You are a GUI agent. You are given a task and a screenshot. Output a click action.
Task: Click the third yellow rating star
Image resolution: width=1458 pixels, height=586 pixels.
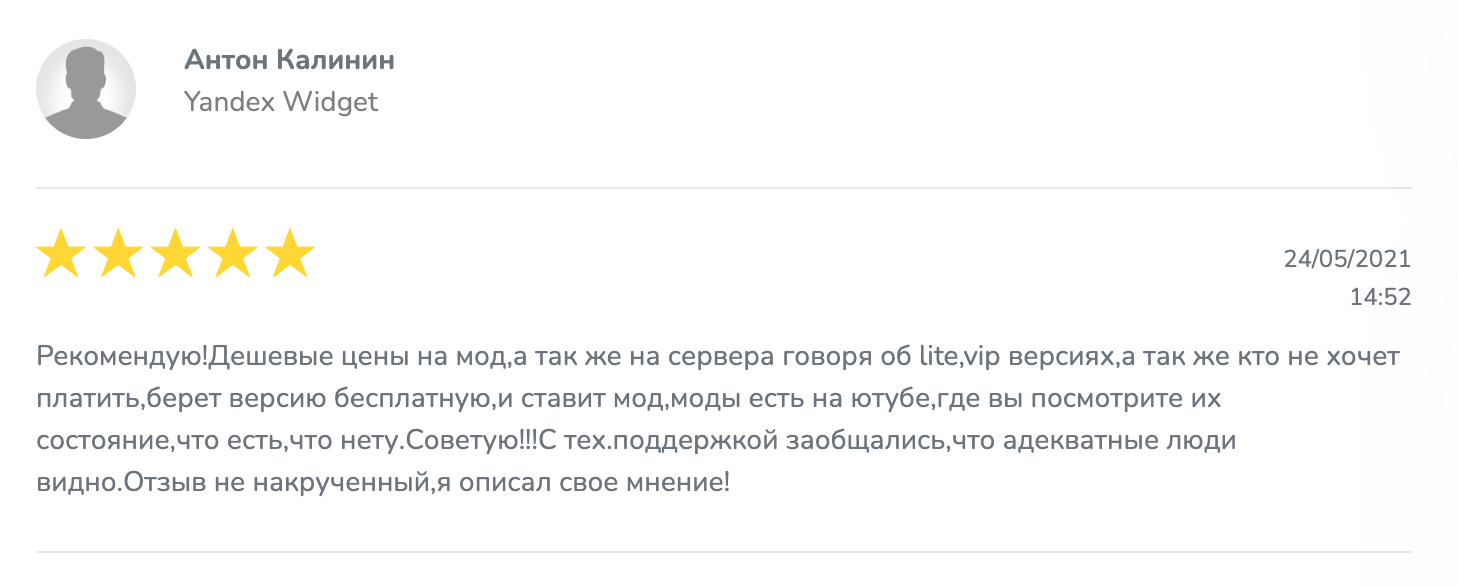pos(175,254)
